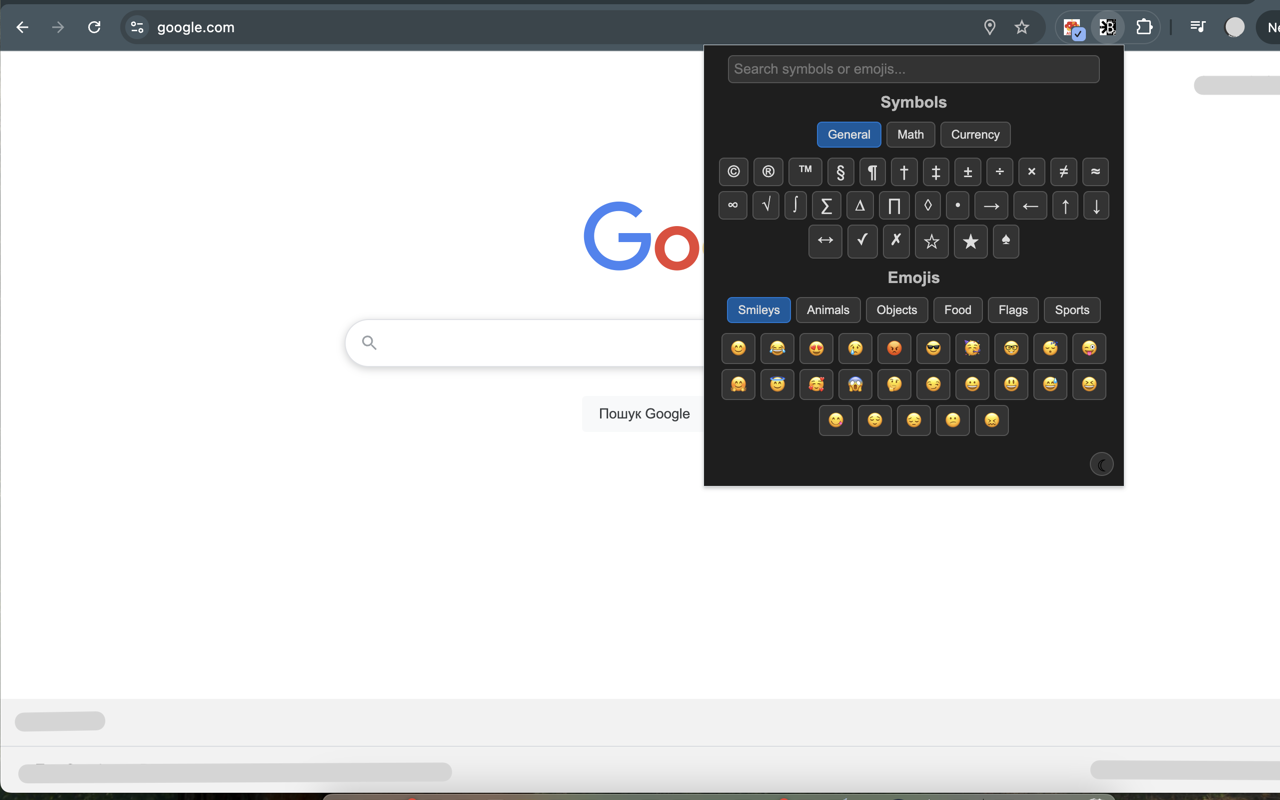The width and height of the screenshot is (1280, 800).
Task: Pick the trademark ™ symbol
Action: tap(805, 172)
